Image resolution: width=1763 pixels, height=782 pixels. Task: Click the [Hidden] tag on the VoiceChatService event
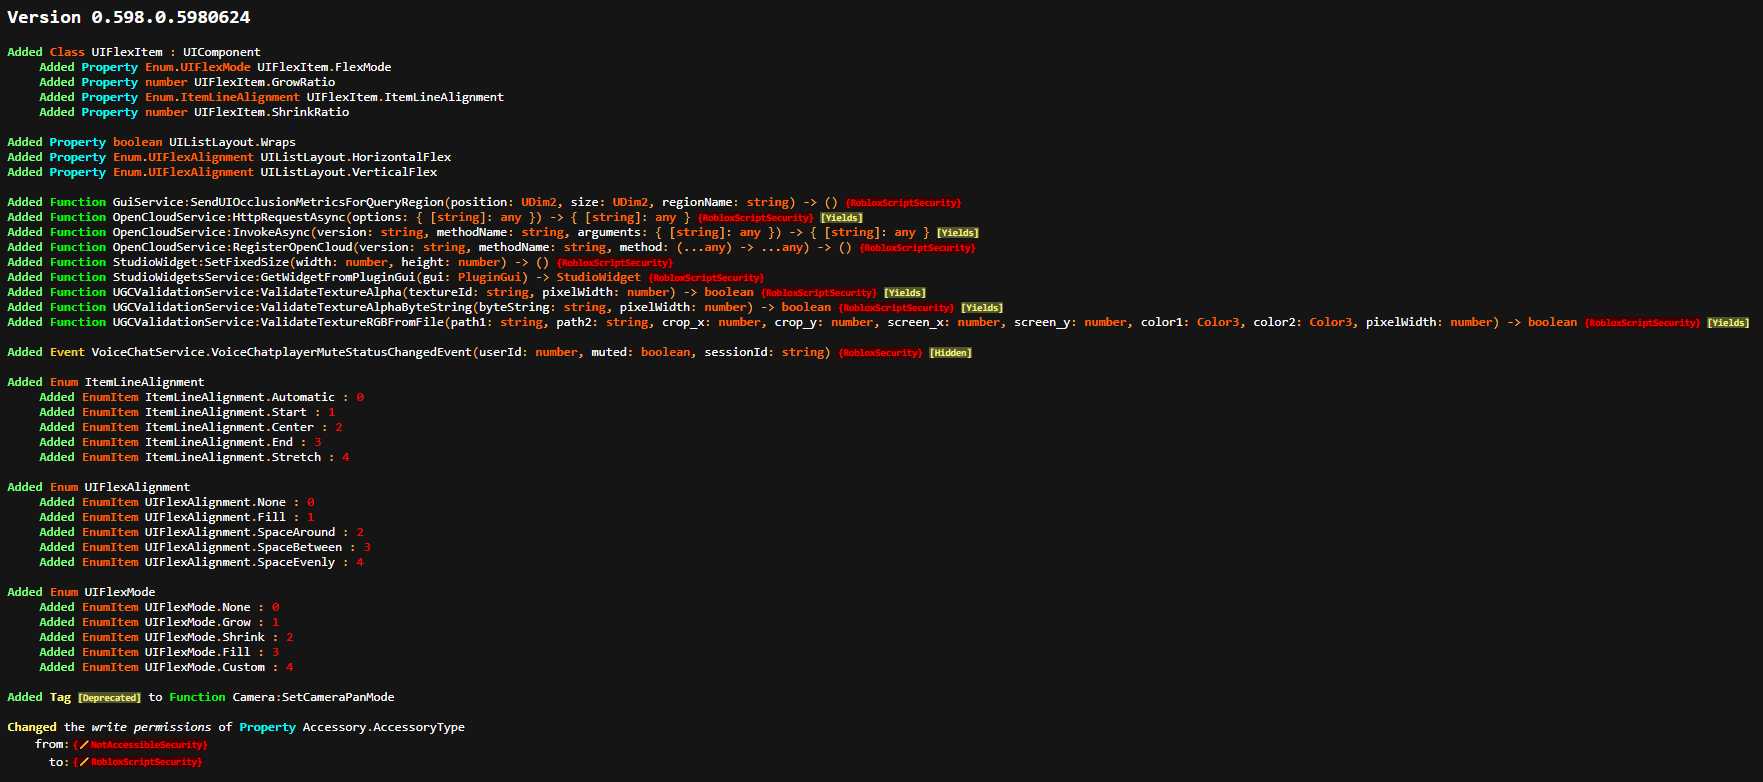[951, 353]
